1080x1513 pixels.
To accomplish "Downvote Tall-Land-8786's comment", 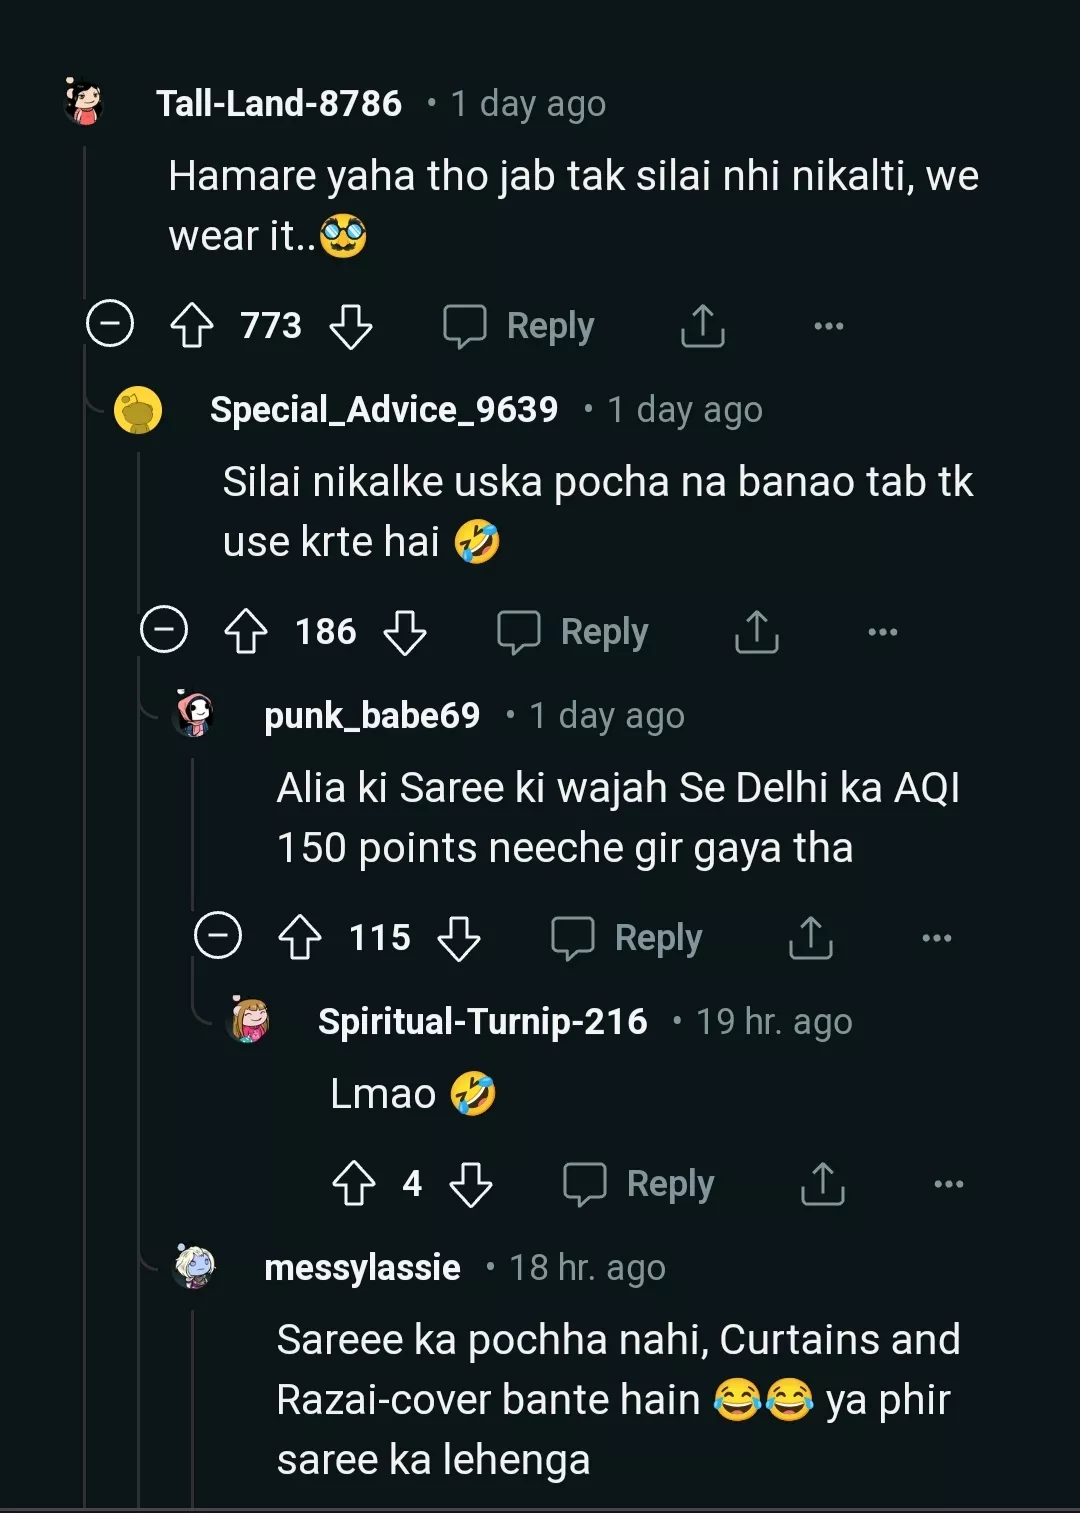I will click(x=351, y=326).
